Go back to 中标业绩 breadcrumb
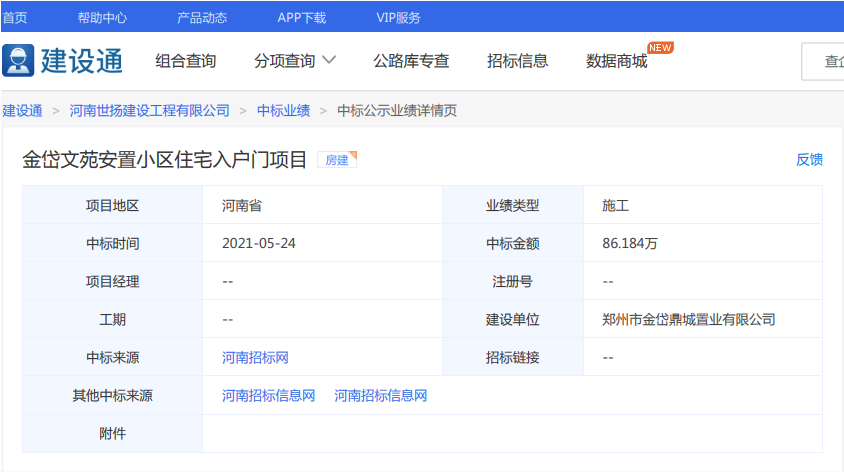 tap(283, 111)
